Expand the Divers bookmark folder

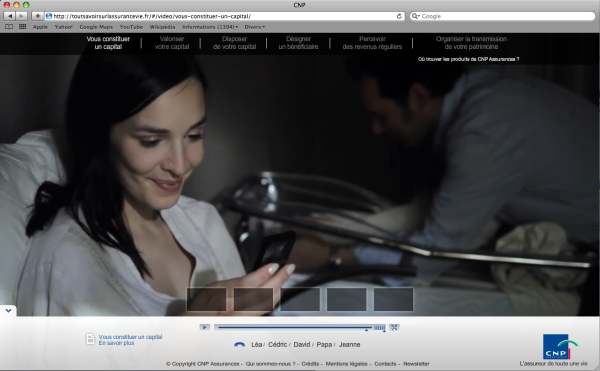(x=254, y=27)
